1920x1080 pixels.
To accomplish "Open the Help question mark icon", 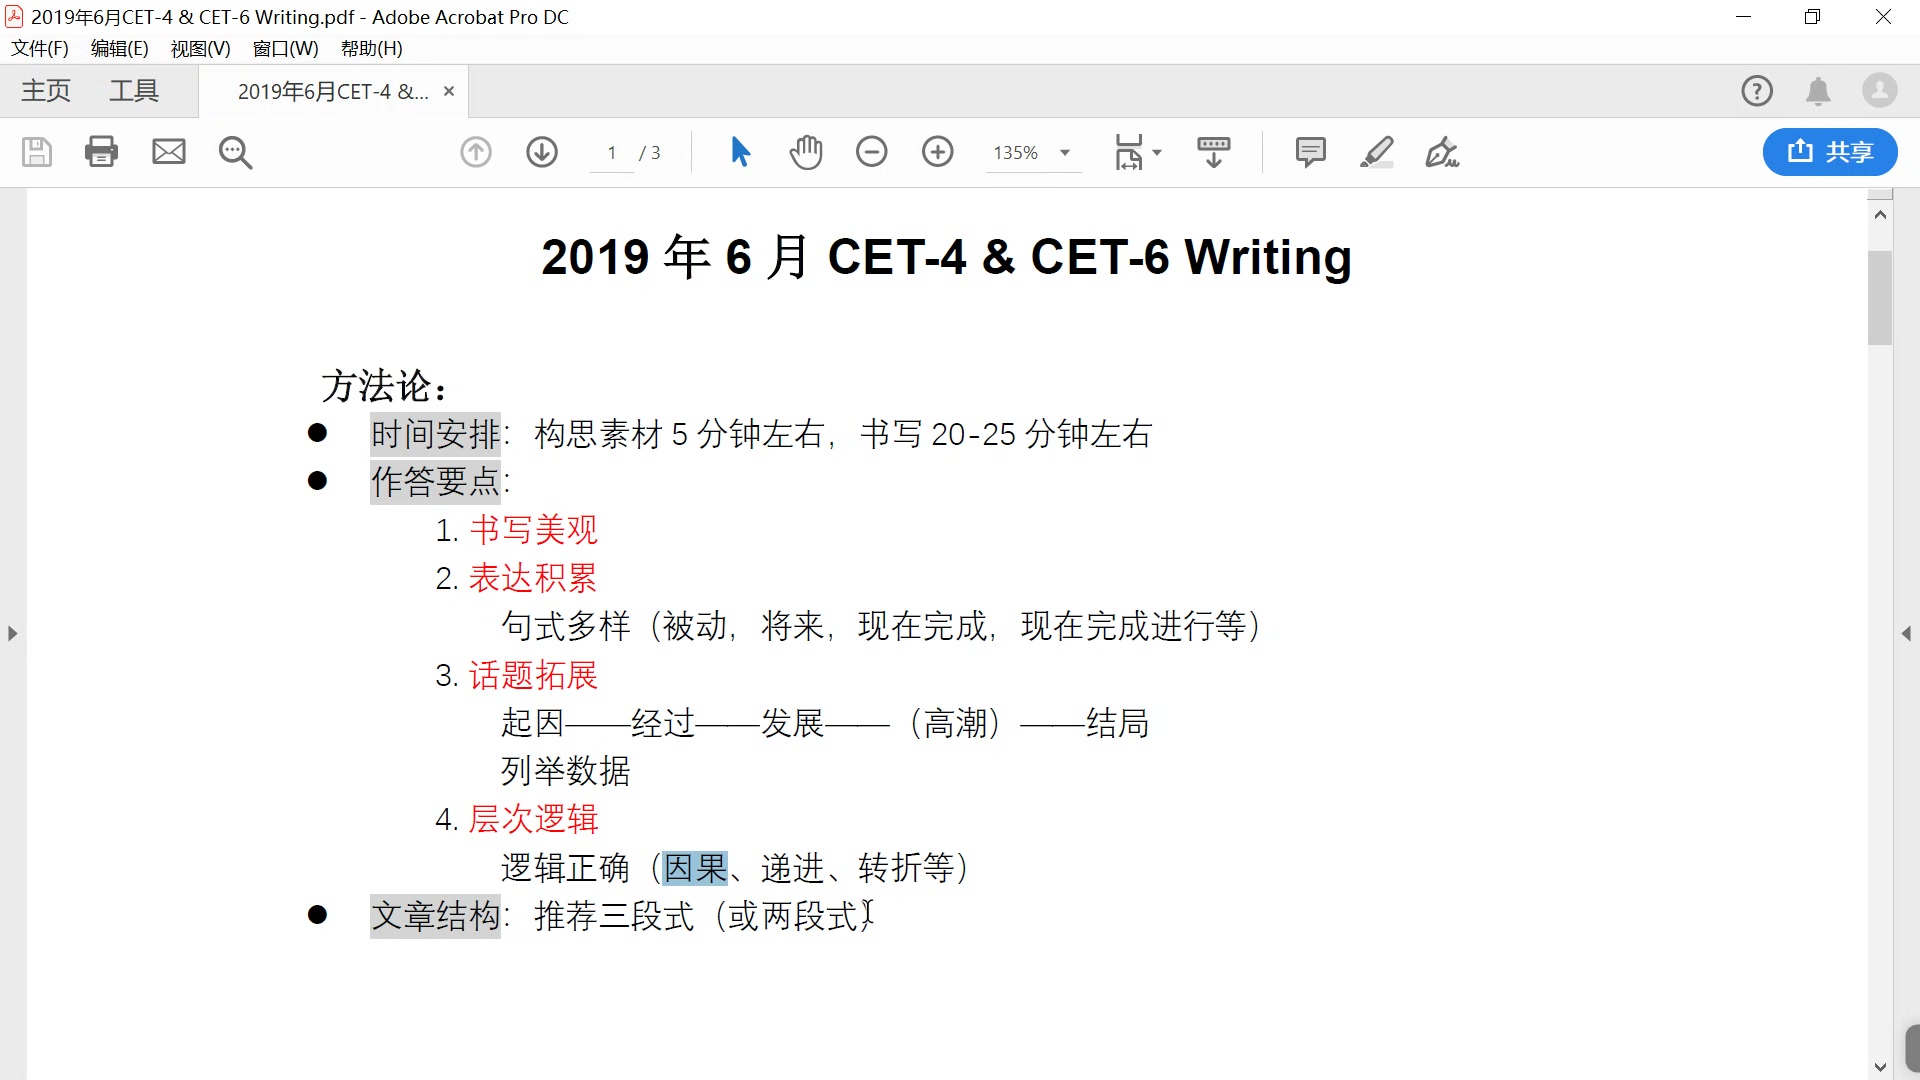I will tap(1757, 91).
